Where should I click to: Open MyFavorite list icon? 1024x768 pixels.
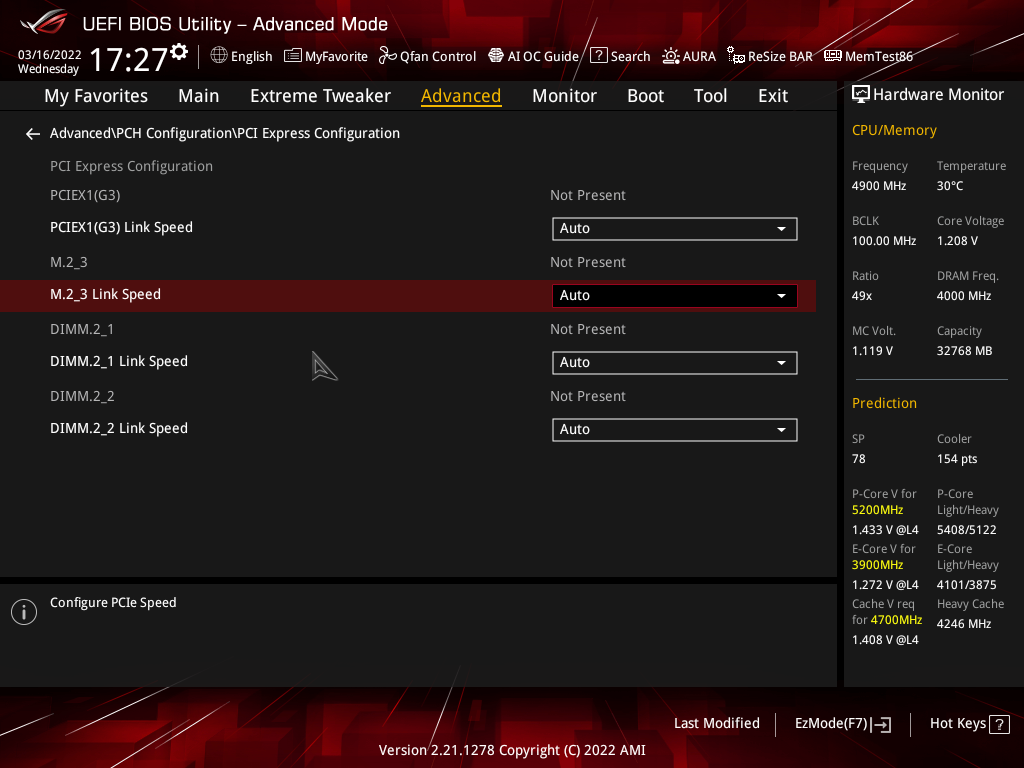(293, 56)
